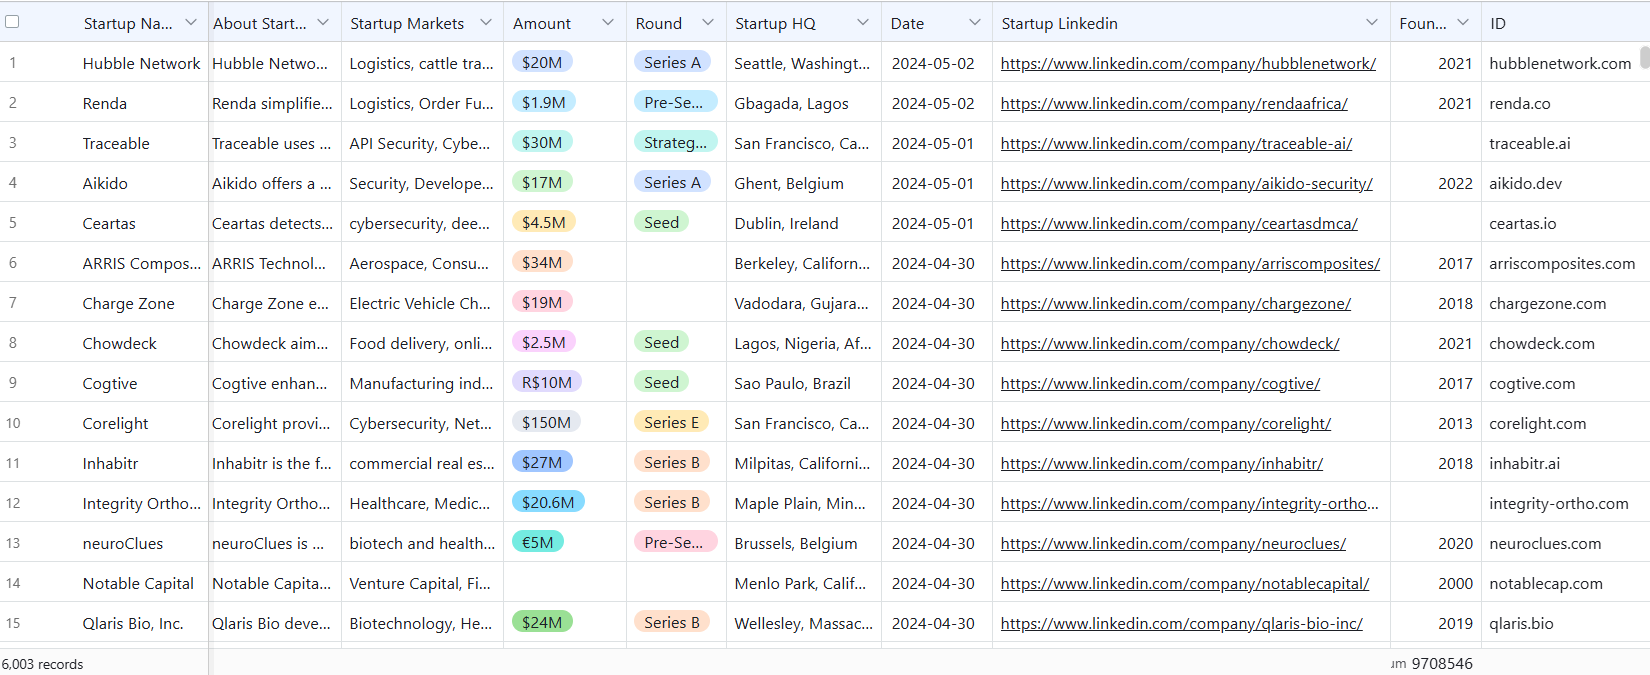Open Startup Name column dropdown arrow
The image size is (1650, 675).
click(x=191, y=22)
